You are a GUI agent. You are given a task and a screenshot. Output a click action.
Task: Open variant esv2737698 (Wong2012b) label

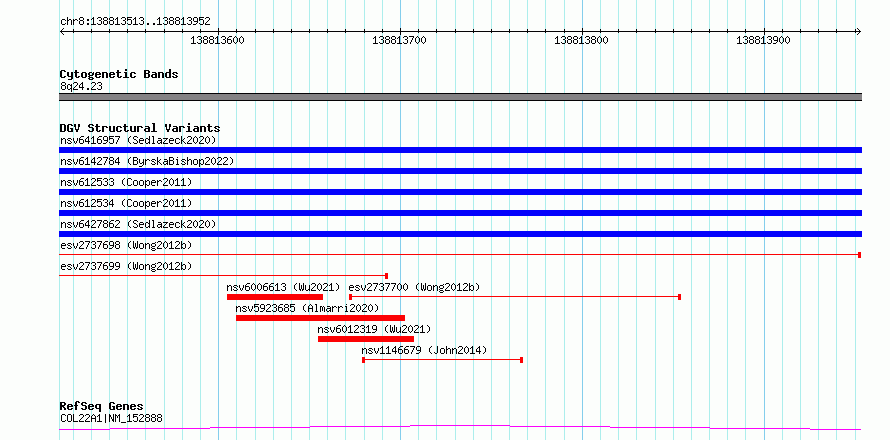coord(126,245)
